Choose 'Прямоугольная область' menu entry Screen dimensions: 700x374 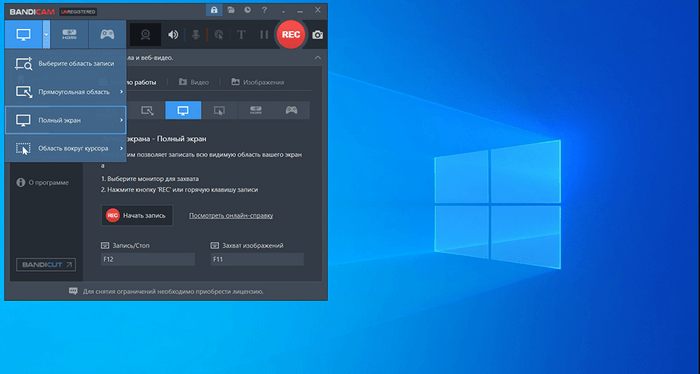65,92
